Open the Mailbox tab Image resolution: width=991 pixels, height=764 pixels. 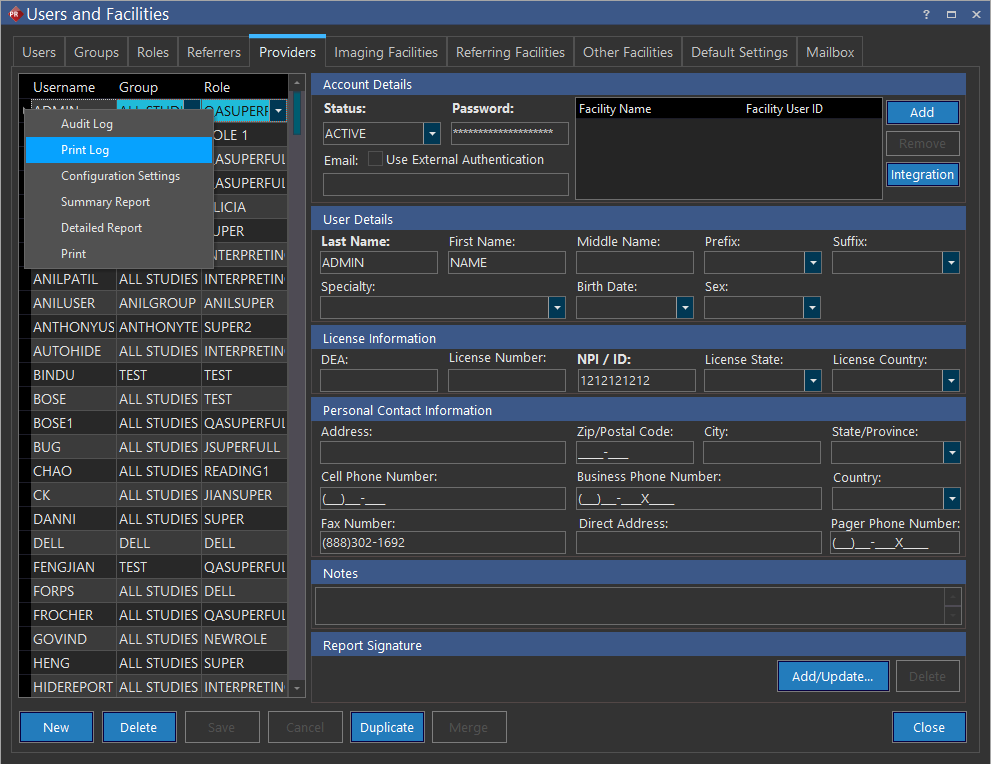click(x=830, y=52)
